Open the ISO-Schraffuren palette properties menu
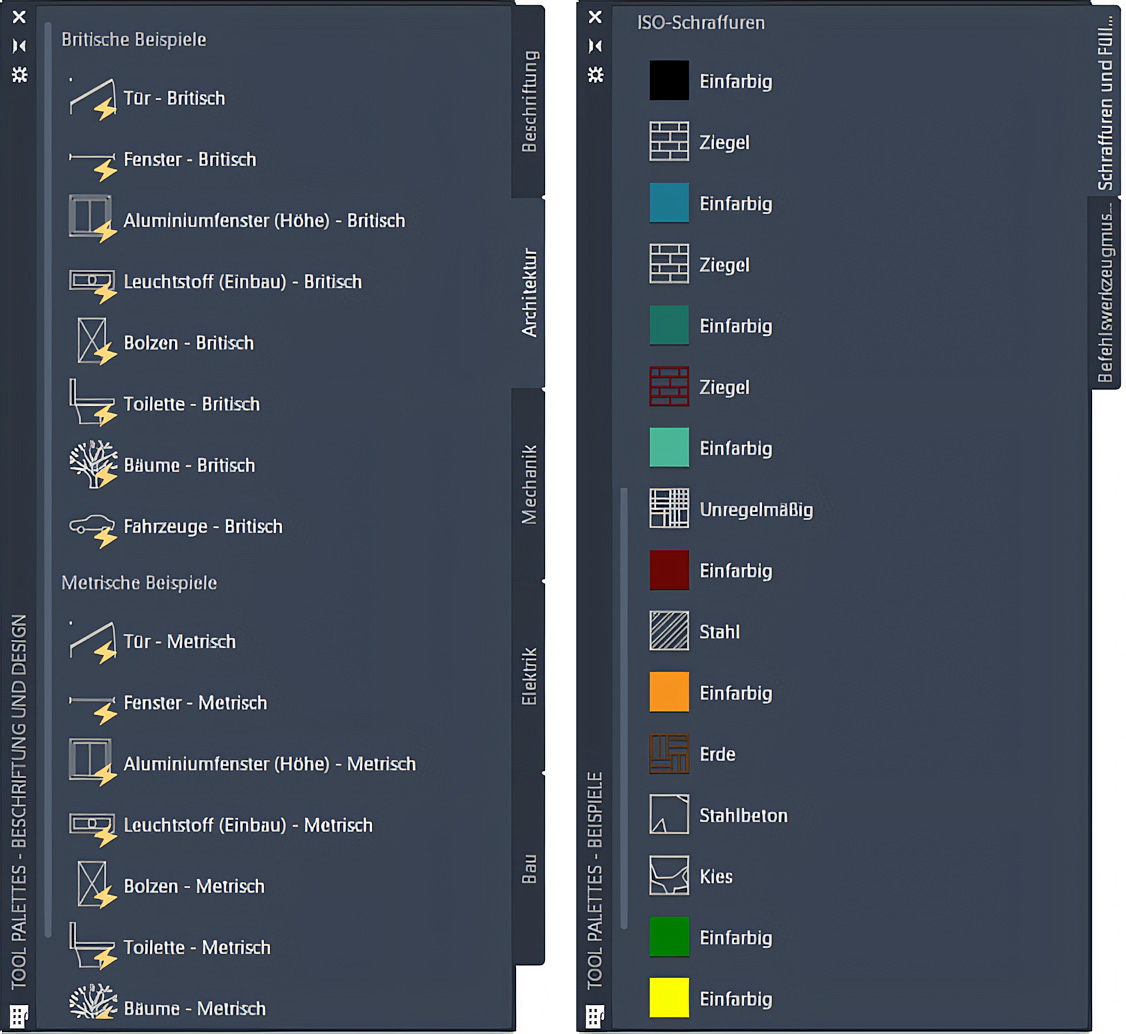This screenshot has width=1126, height=1034. [594, 75]
